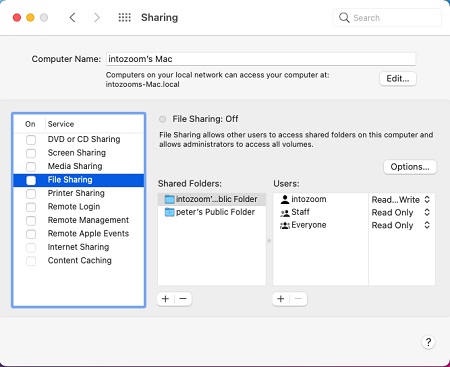Change Everyone Read Only permission
450x367 pixels.
[x=427, y=225]
